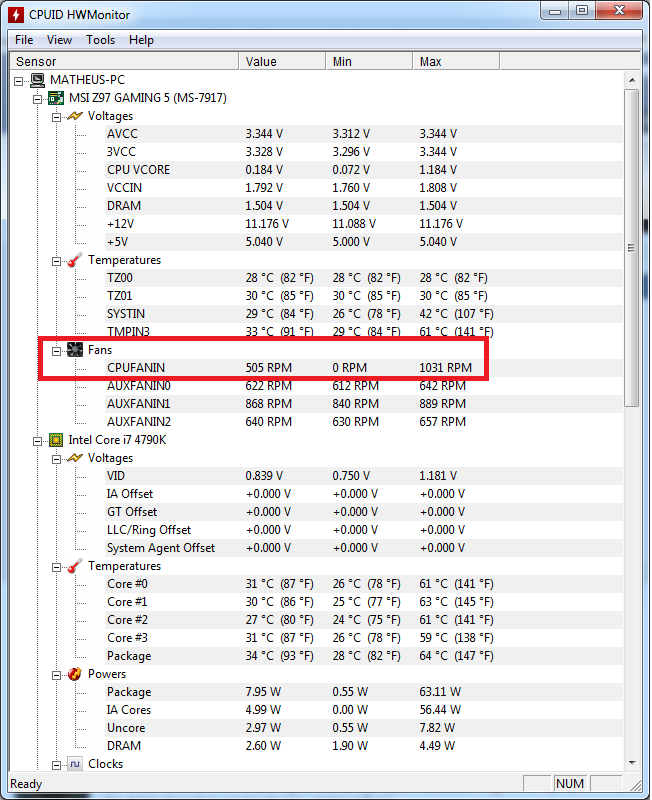The image size is (652, 800).
Task: Collapse the Powers group
Action: pyautogui.click(x=57, y=676)
